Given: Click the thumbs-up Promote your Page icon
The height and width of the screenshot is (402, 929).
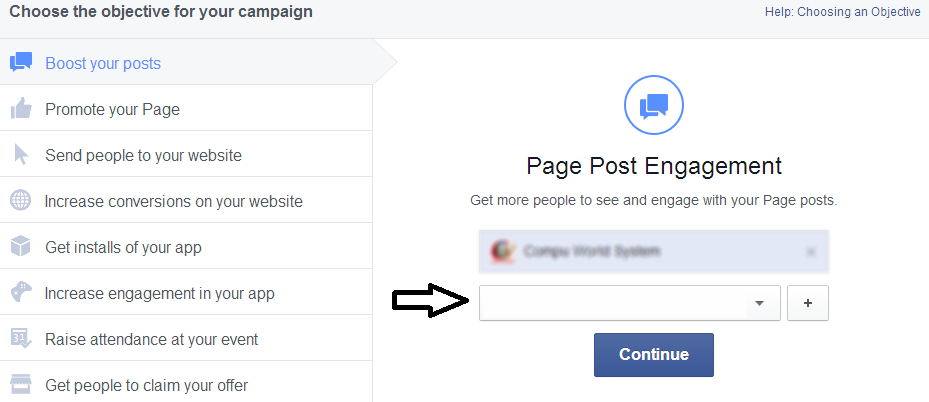Looking at the screenshot, I should pyautogui.click(x=21, y=108).
